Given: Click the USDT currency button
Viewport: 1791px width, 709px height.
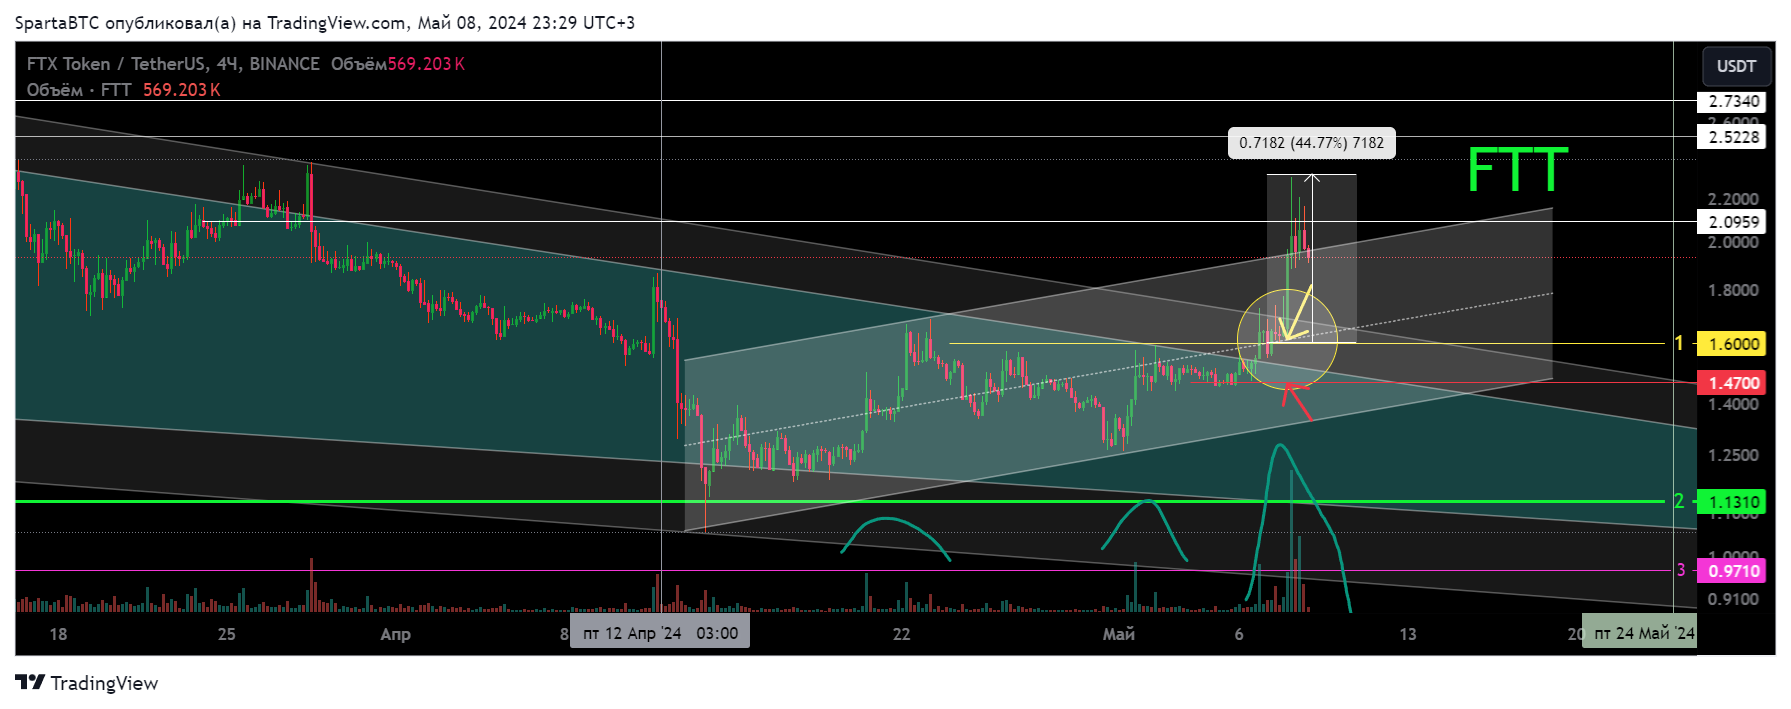Looking at the screenshot, I should [1736, 66].
